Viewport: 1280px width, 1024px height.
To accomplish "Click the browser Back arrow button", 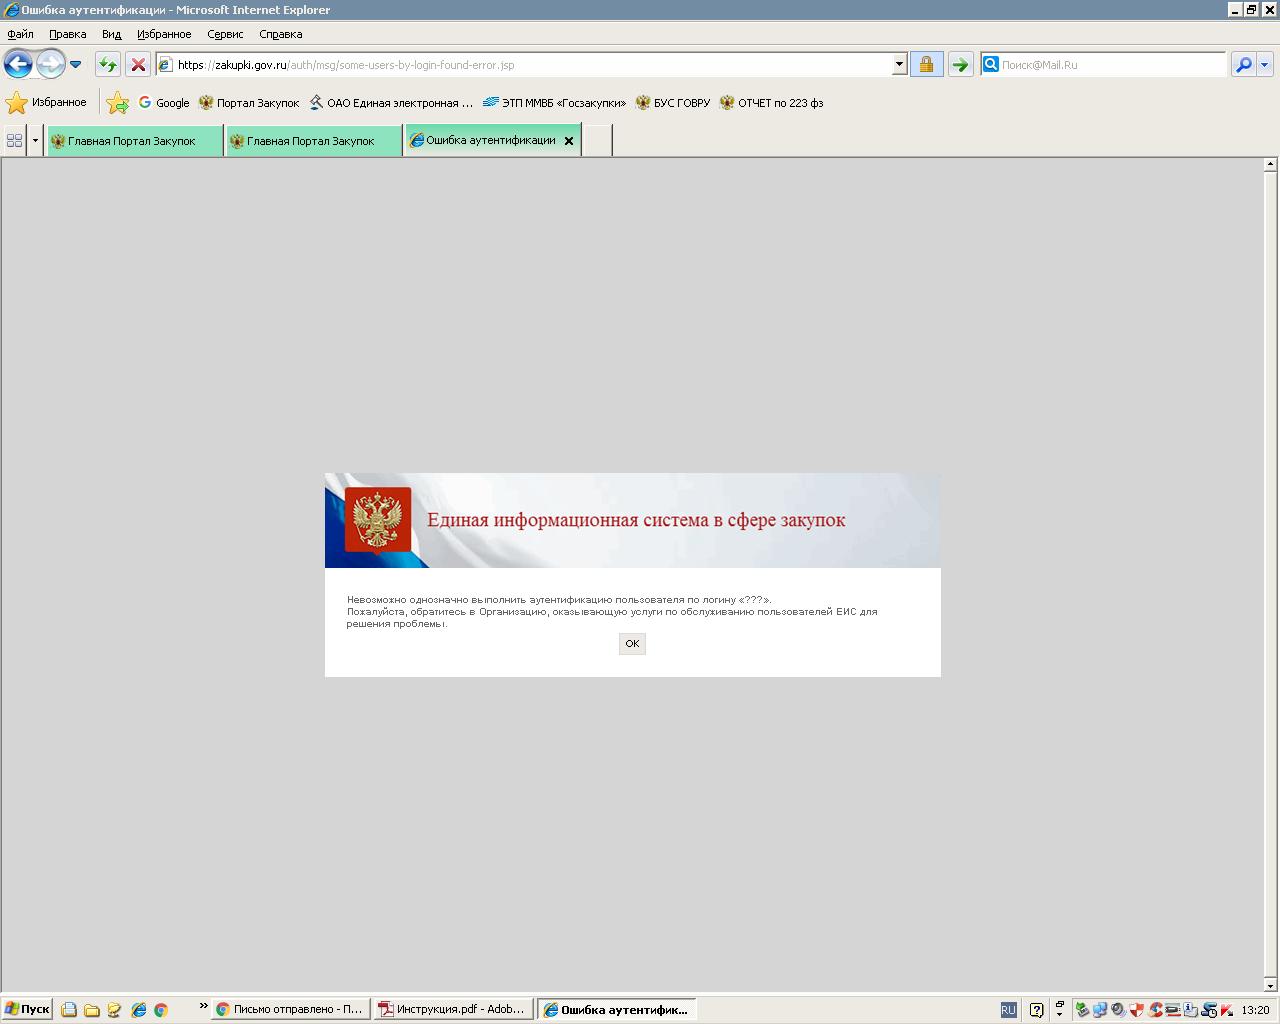I will 18,65.
